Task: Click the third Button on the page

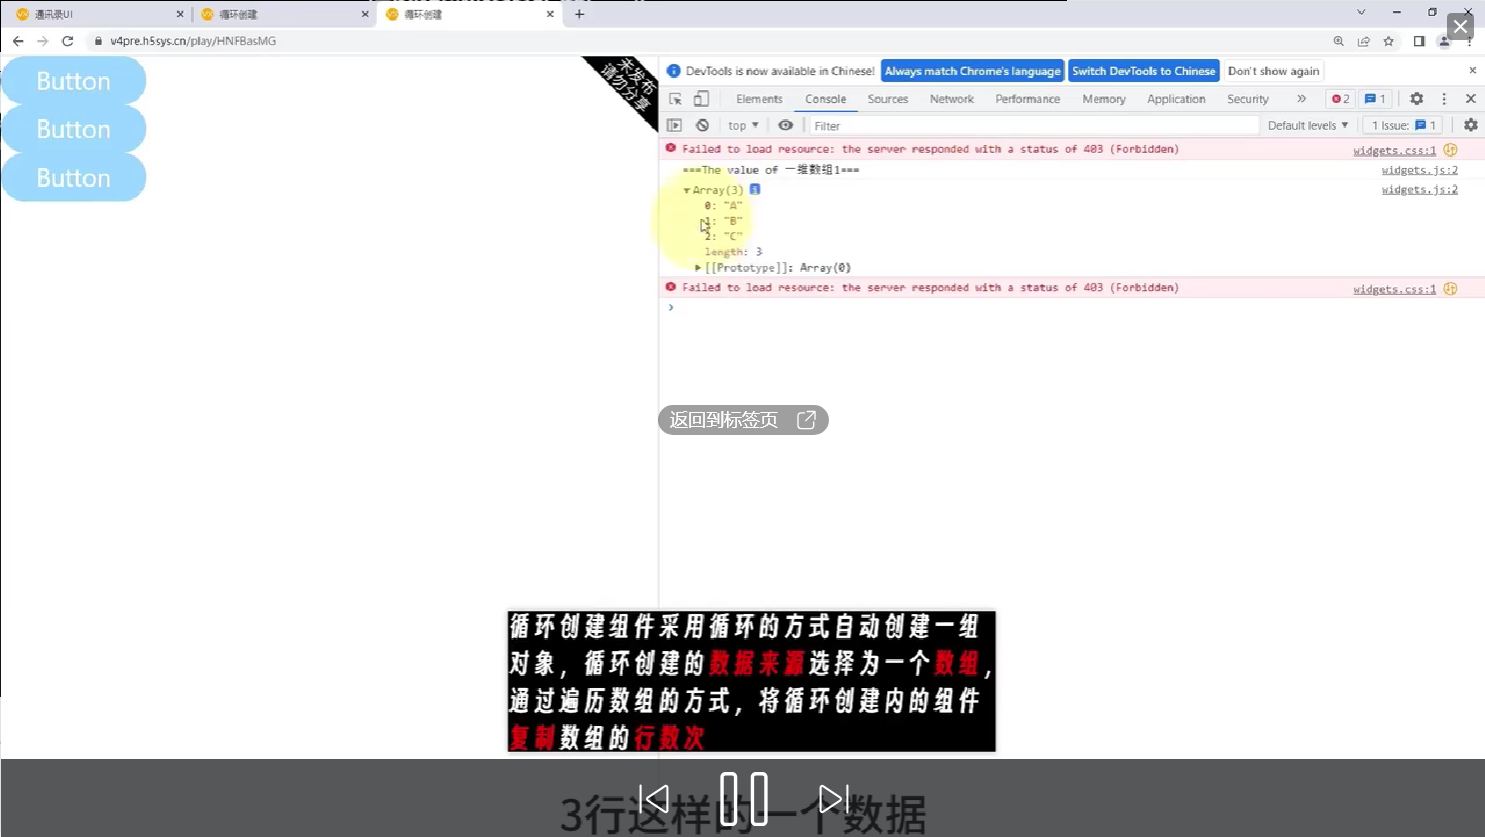Action: pos(73,177)
